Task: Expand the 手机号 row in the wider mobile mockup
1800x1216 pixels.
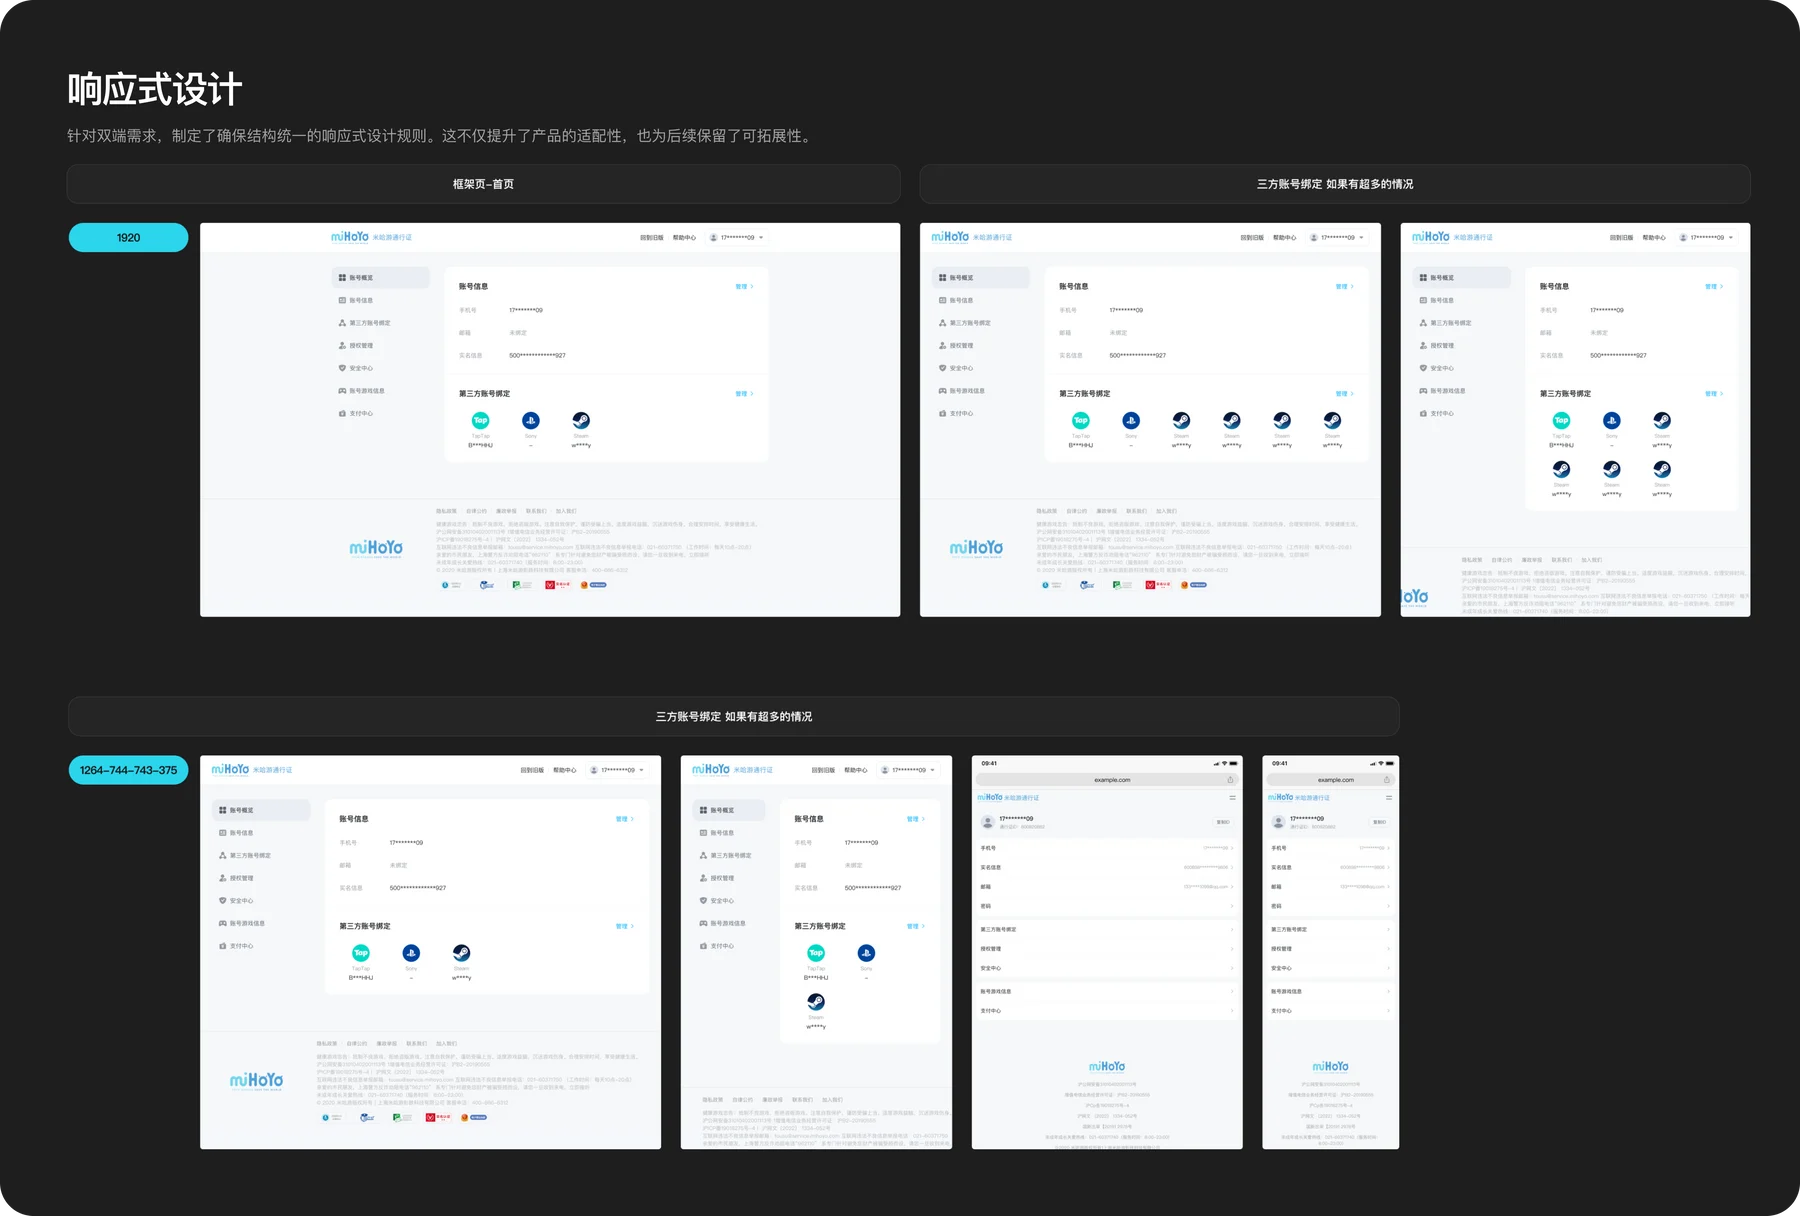Action: coord(1107,848)
